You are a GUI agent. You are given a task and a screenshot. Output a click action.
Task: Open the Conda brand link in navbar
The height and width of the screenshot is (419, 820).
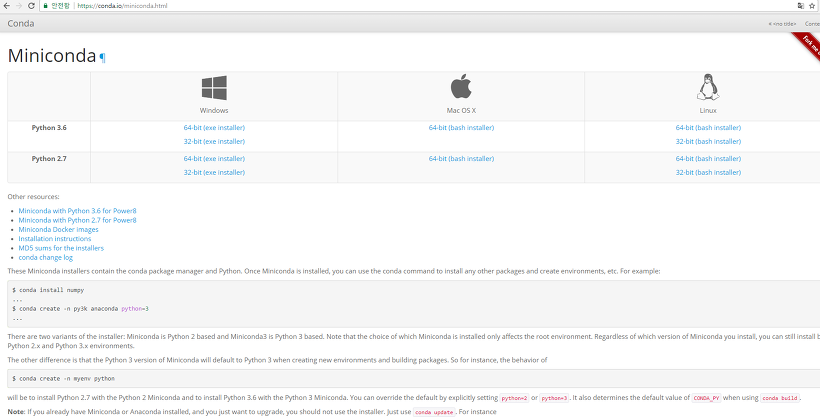(21, 24)
